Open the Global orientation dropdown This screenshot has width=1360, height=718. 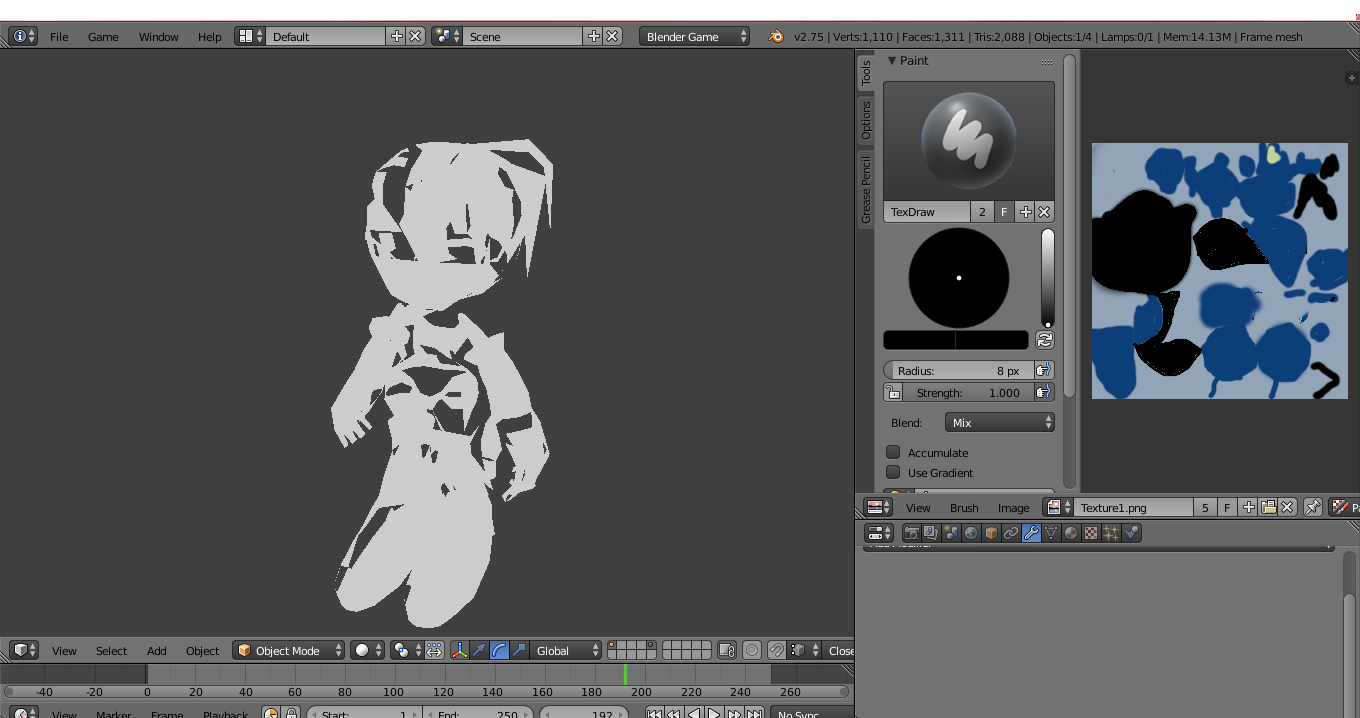coord(567,650)
